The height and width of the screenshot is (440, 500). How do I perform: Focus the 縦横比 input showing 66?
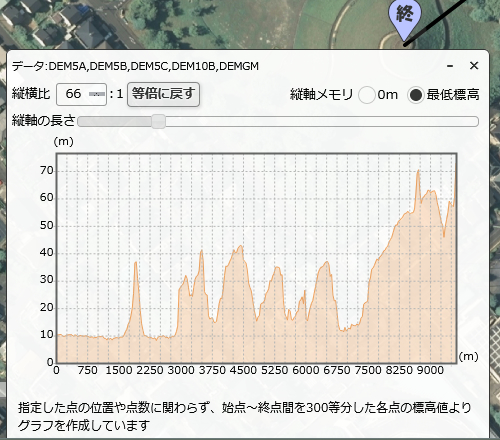click(81, 94)
